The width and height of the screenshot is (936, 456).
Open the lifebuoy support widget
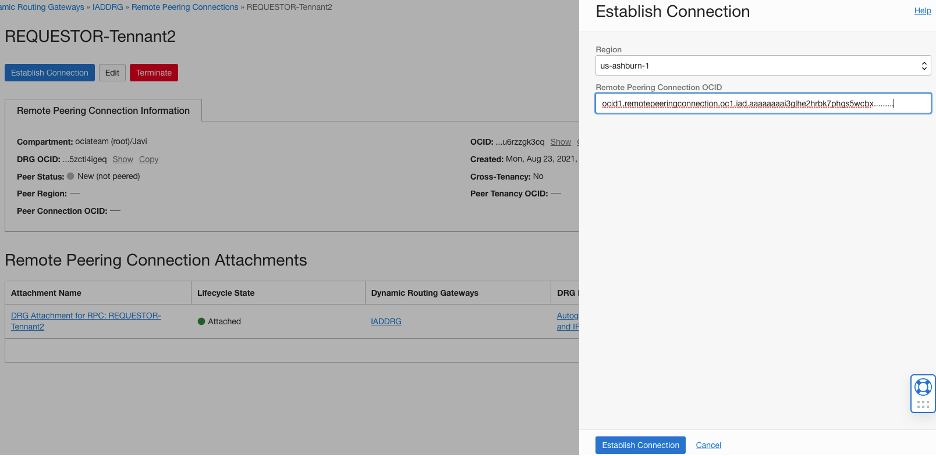pyautogui.click(x=922, y=387)
